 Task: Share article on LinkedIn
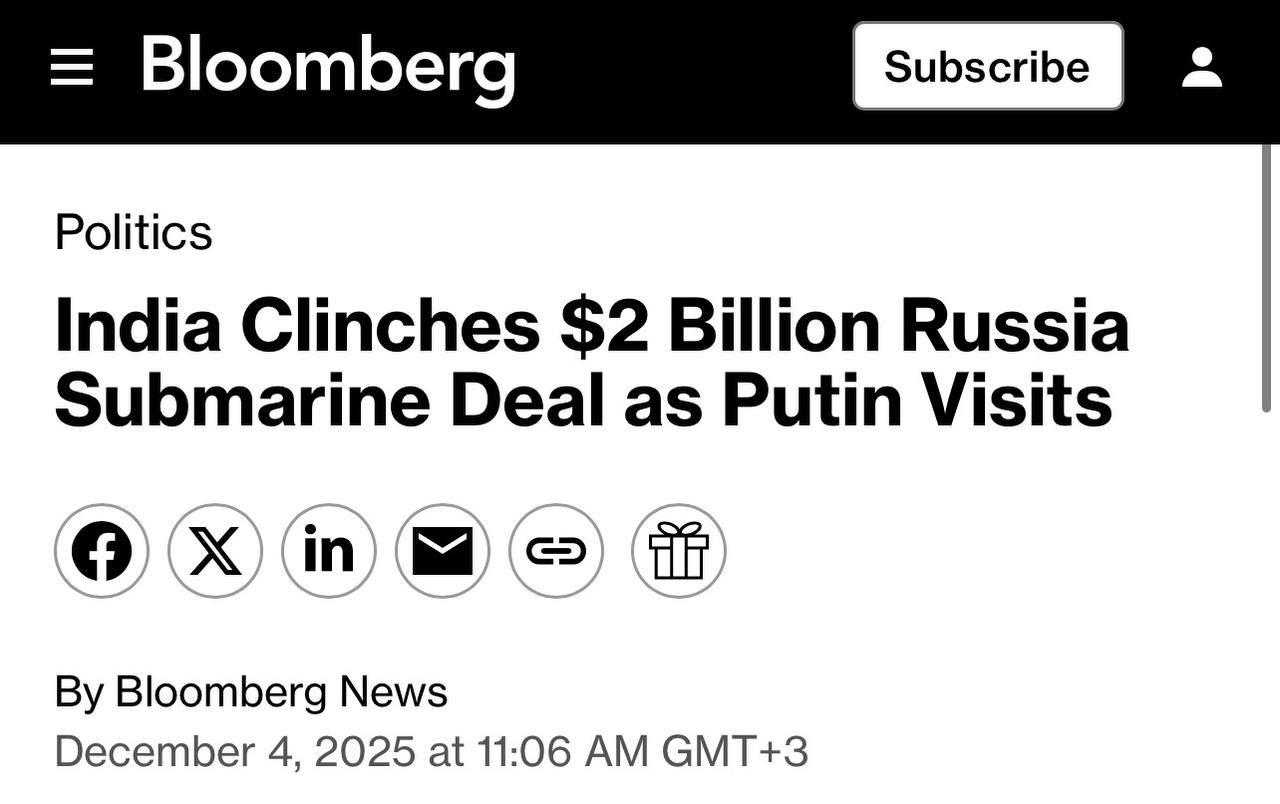329,551
